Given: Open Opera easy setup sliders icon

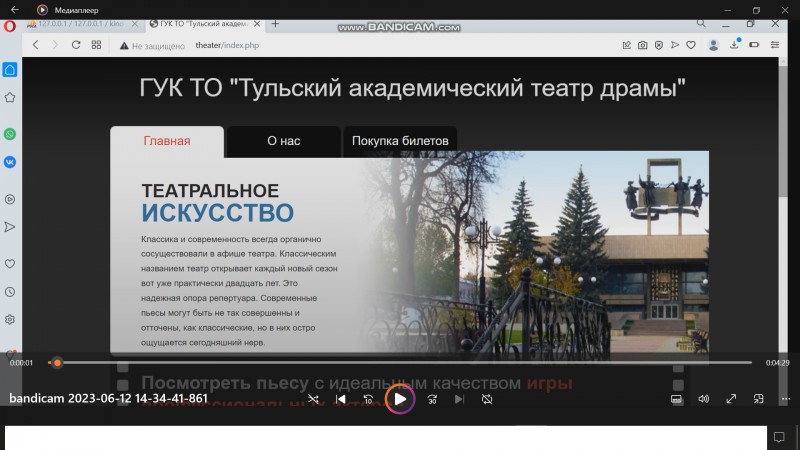Looking at the screenshot, I should pos(774,45).
